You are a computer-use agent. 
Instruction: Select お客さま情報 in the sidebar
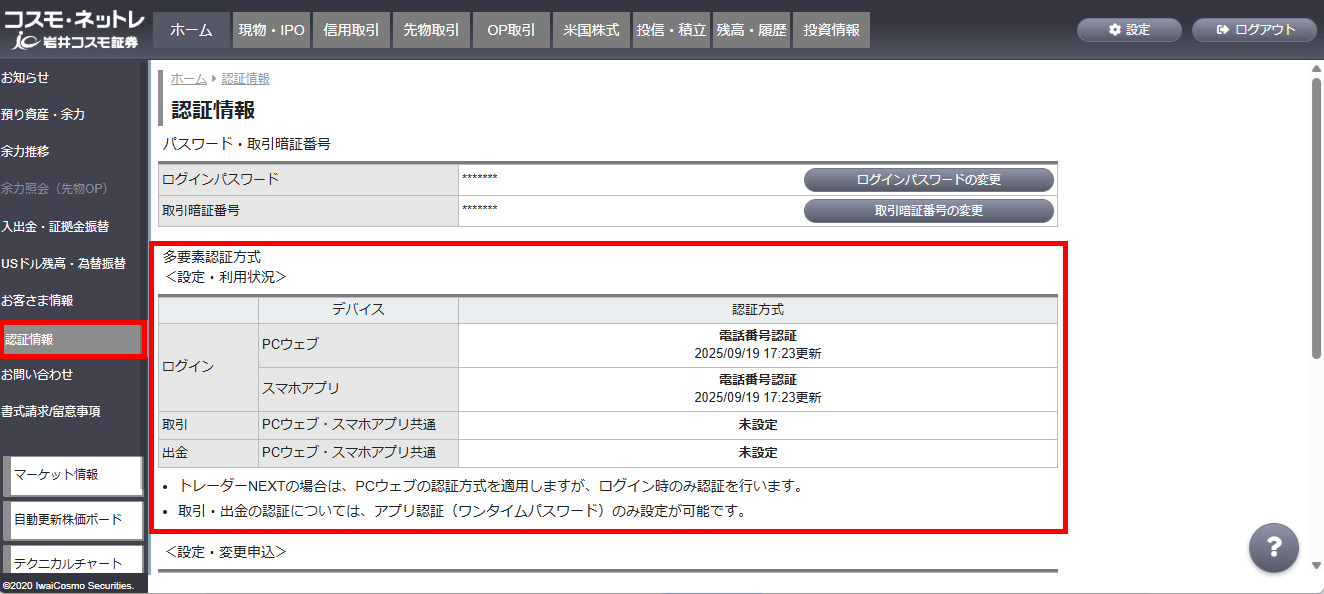[37, 300]
